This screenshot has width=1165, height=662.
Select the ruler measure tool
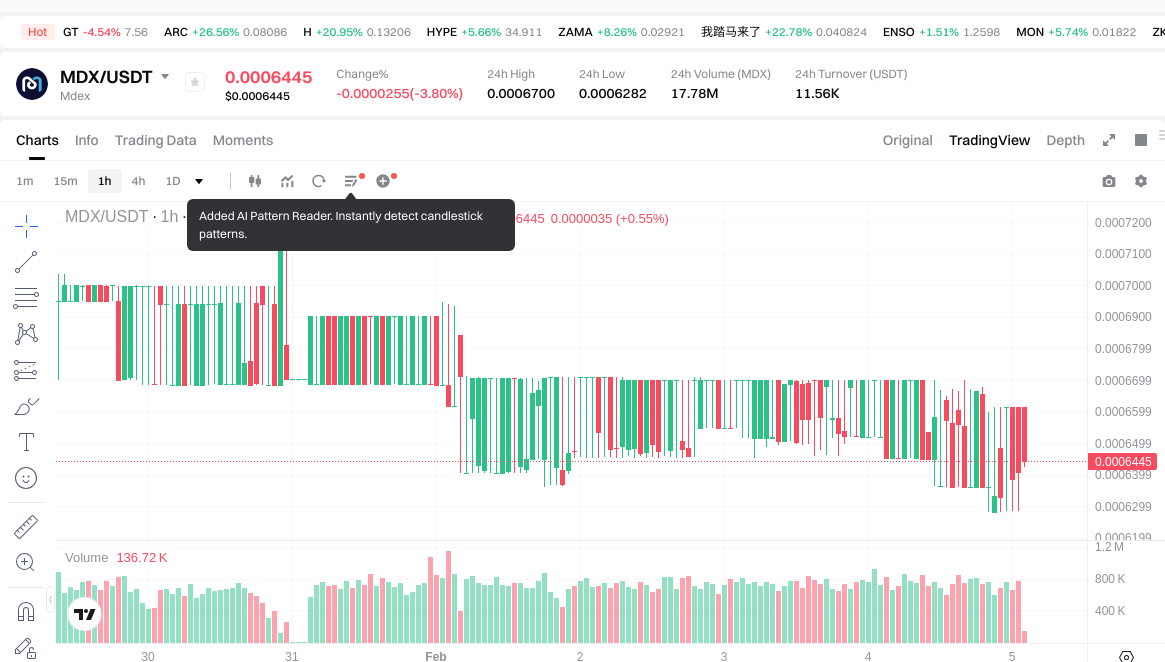26,526
